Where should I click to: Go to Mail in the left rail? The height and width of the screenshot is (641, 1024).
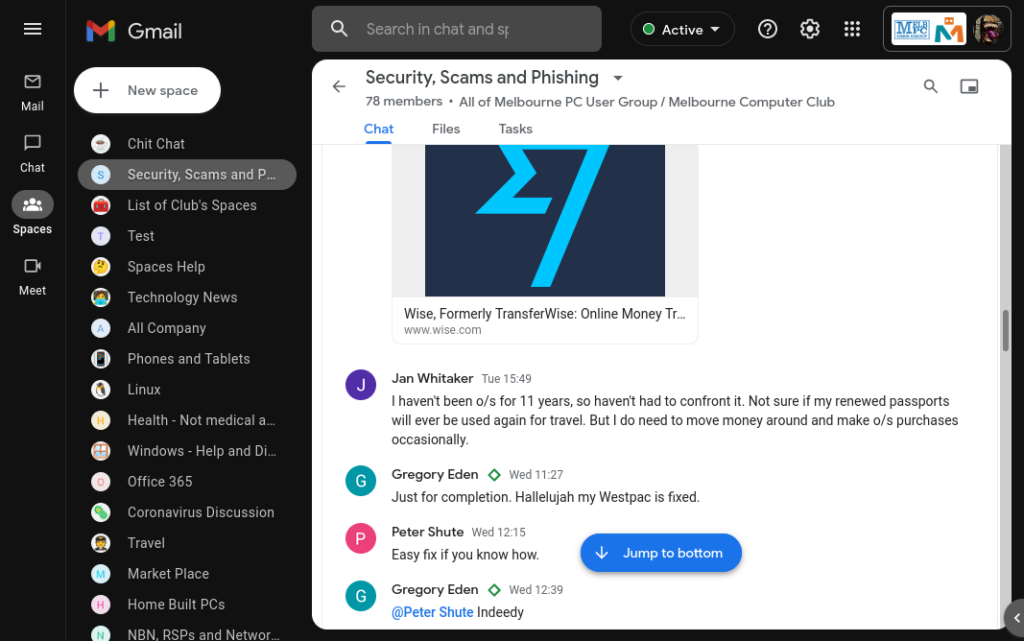point(32,93)
